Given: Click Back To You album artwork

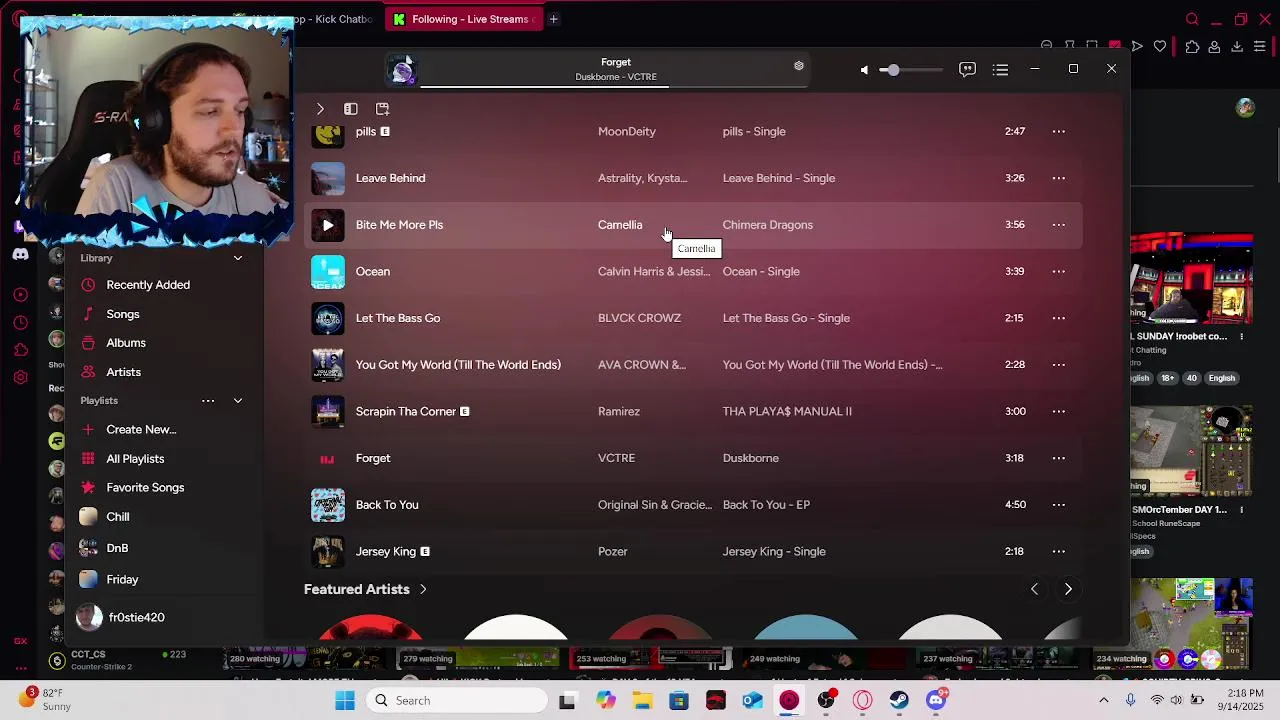Looking at the screenshot, I should [x=328, y=505].
